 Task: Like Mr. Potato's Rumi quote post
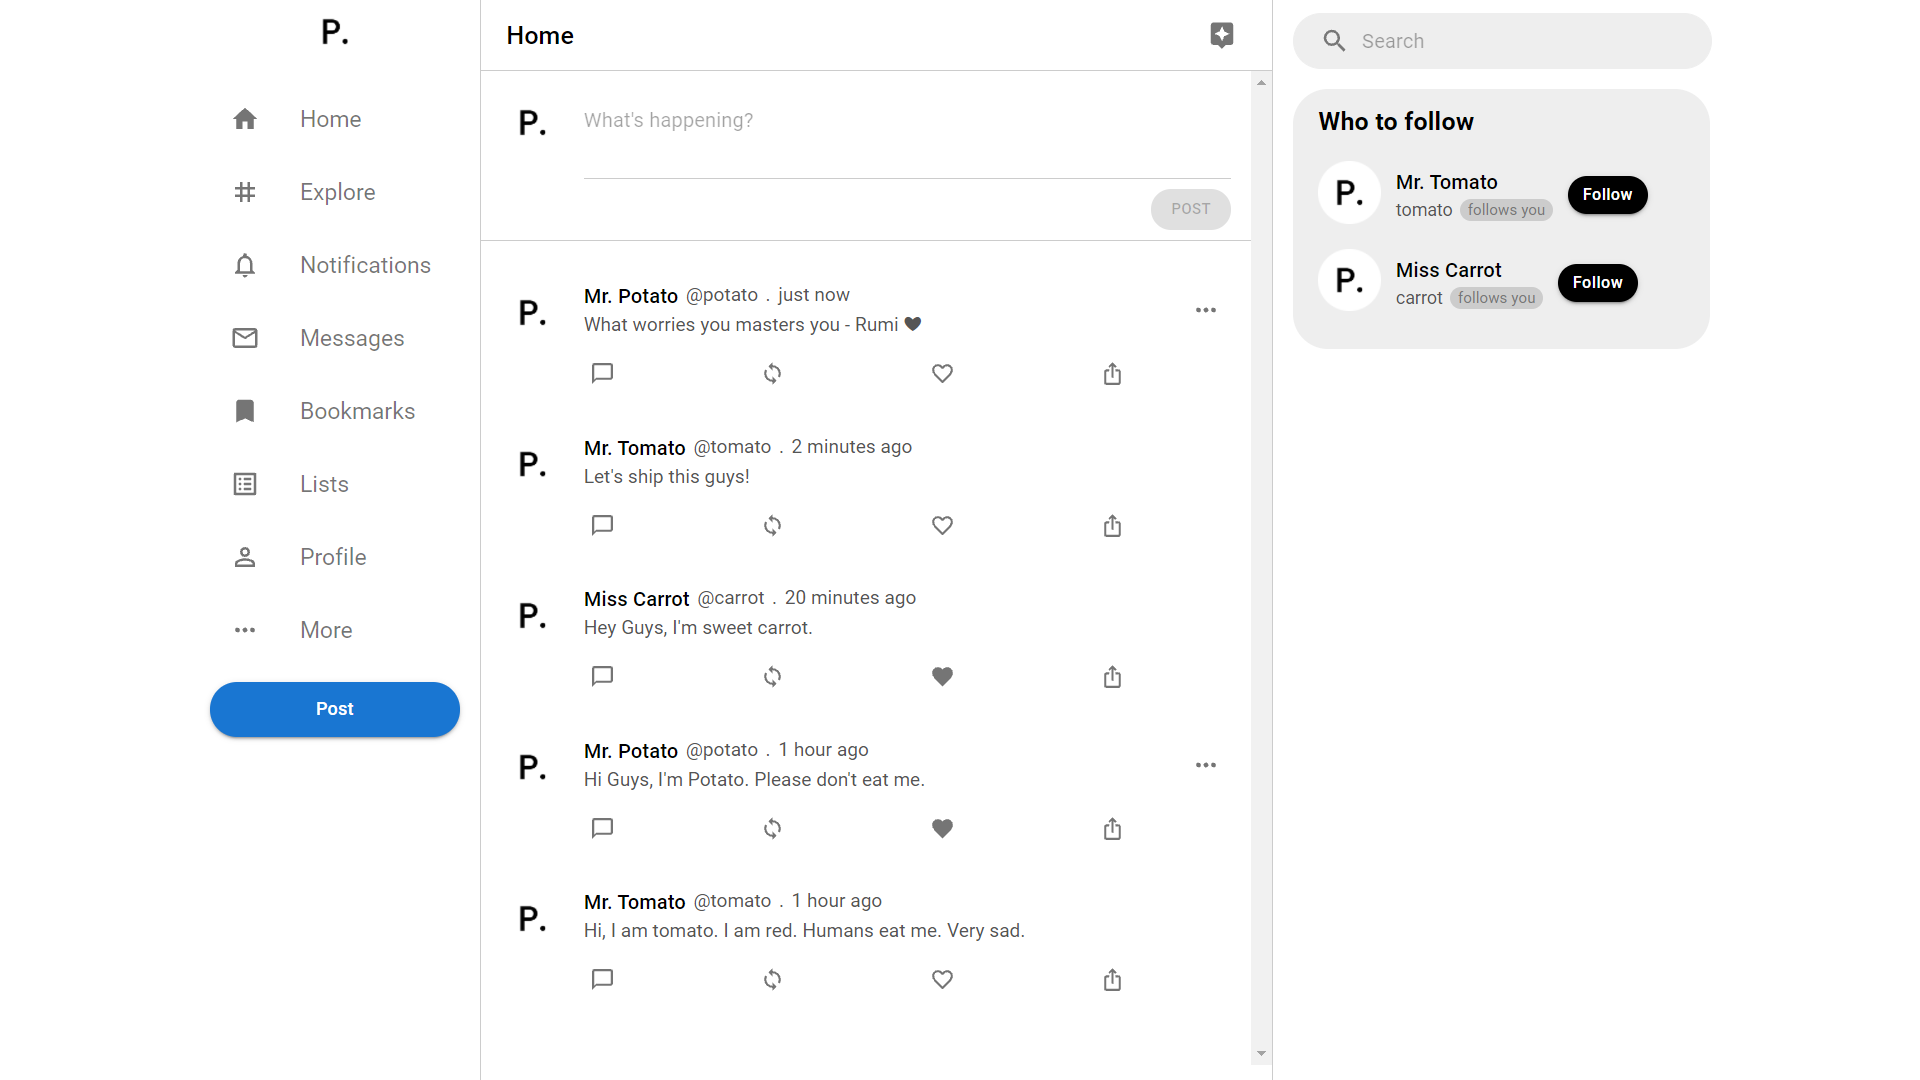click(942, 373)
